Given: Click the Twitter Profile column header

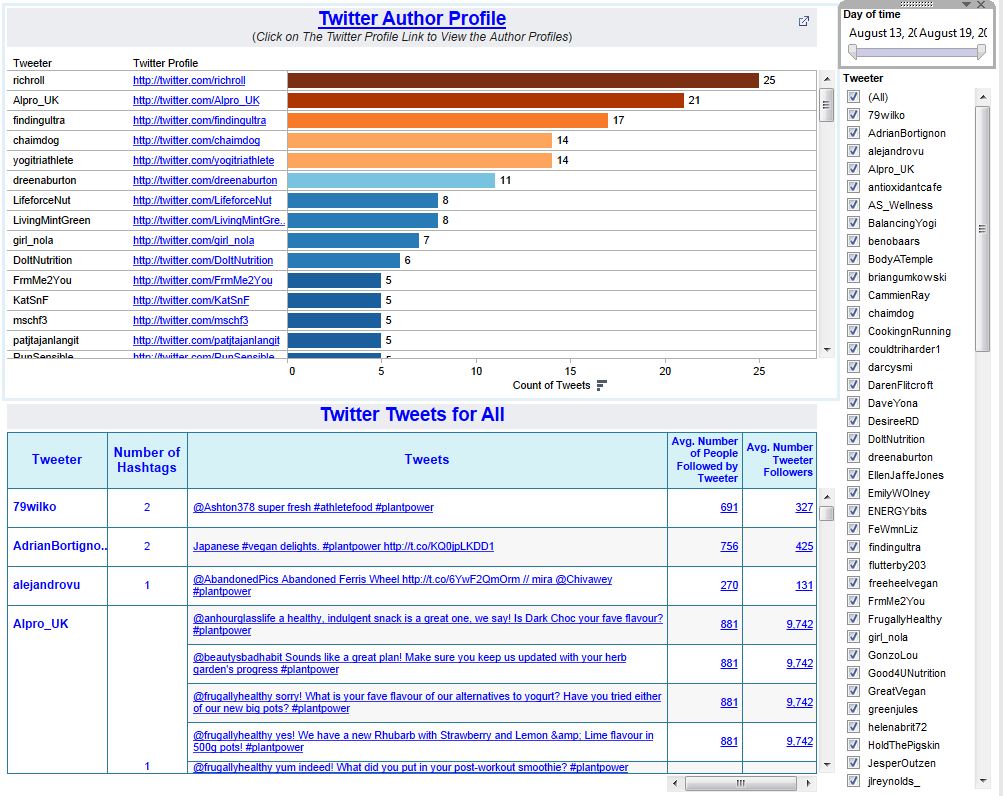Looking at the screenshot, I should click(x=165, y=63).
